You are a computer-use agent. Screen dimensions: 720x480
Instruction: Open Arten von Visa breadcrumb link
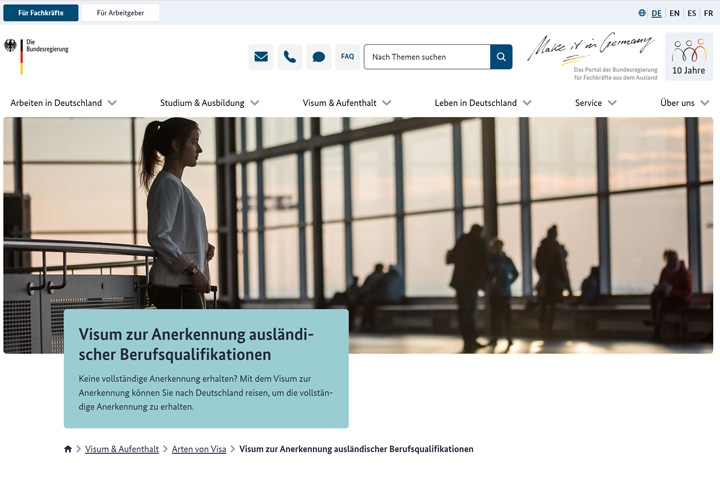coord(199,449)
